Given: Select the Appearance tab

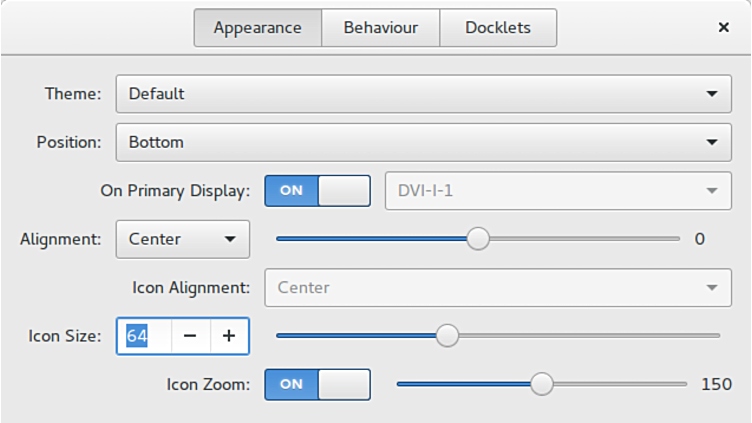Looking at the screenshot, I should [257, 28].
